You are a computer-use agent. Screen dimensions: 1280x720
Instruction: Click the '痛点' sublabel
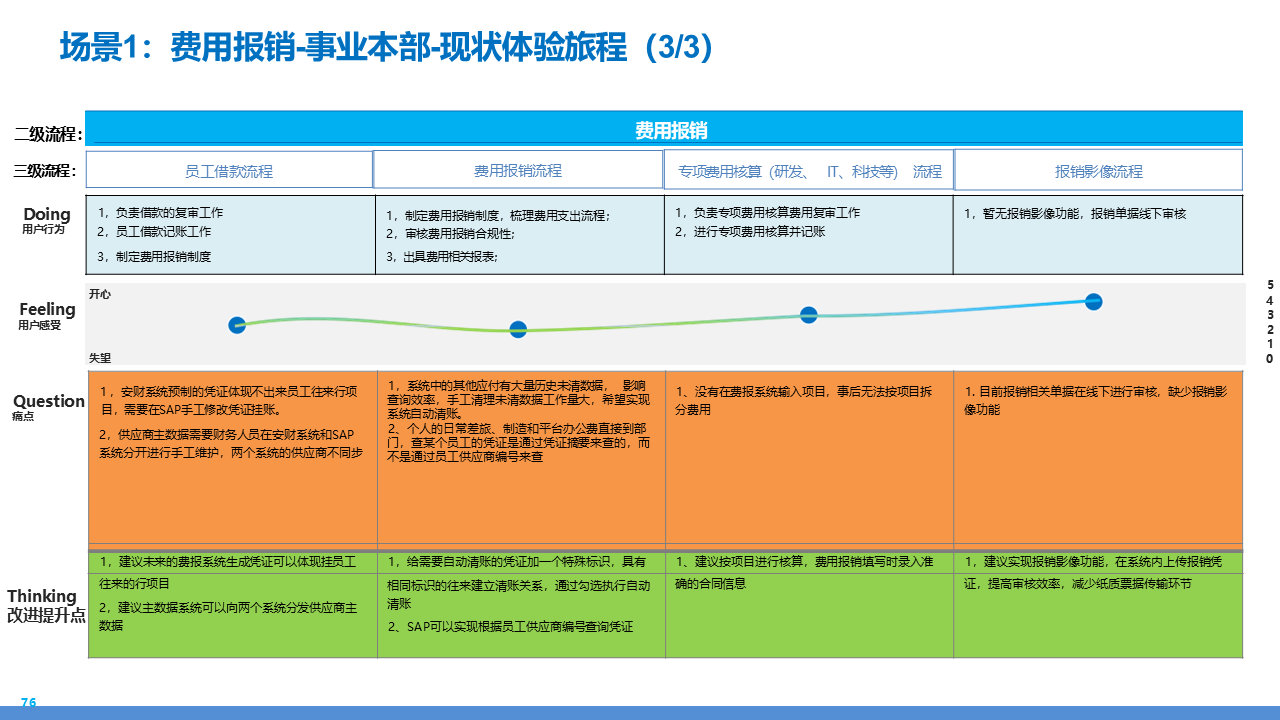click(x=23, y=416)
